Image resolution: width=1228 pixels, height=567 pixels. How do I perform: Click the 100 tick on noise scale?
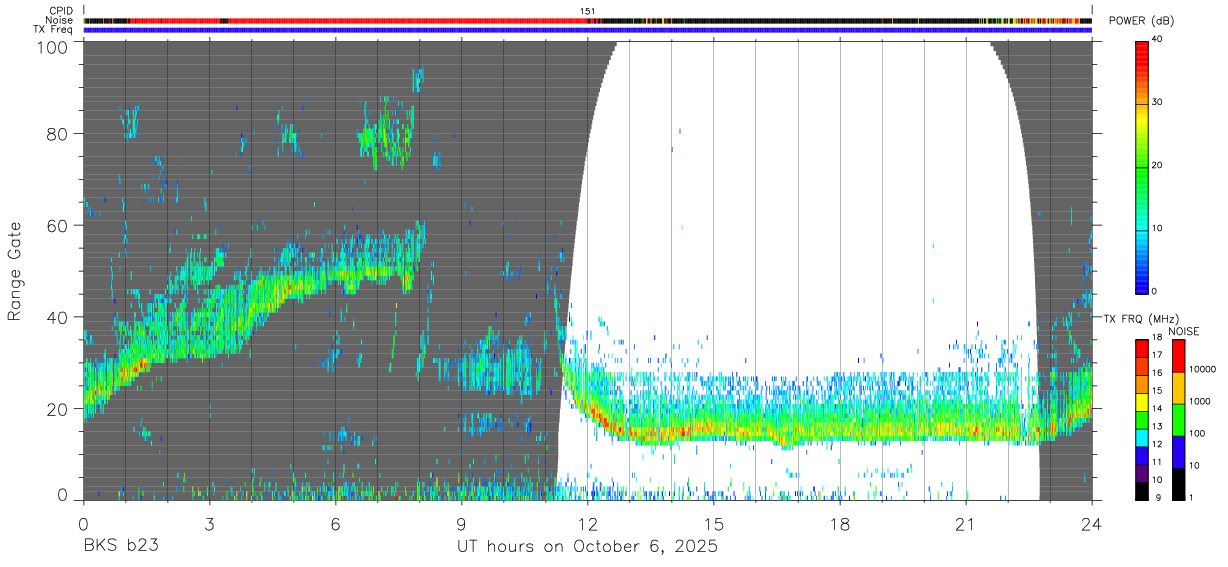click(x=1197, y=433)
